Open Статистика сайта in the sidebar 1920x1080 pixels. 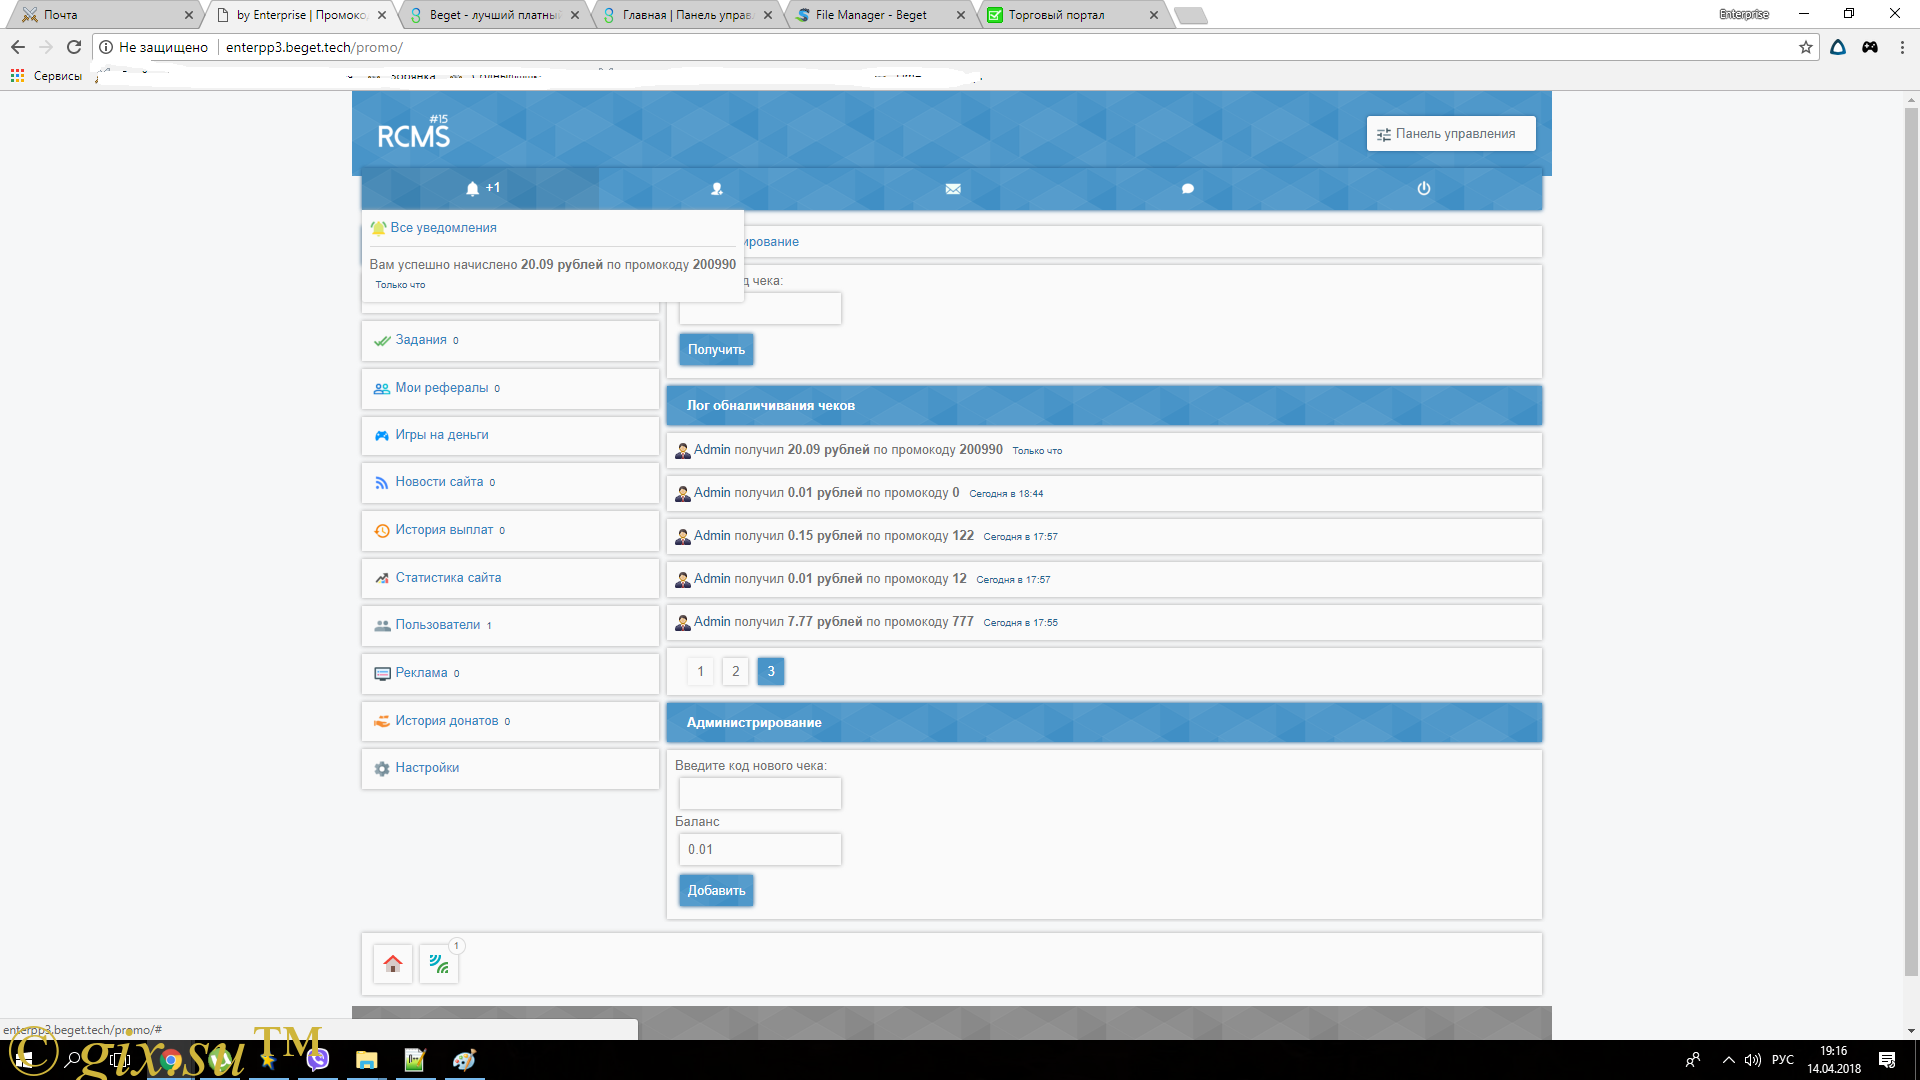point(510,578)
